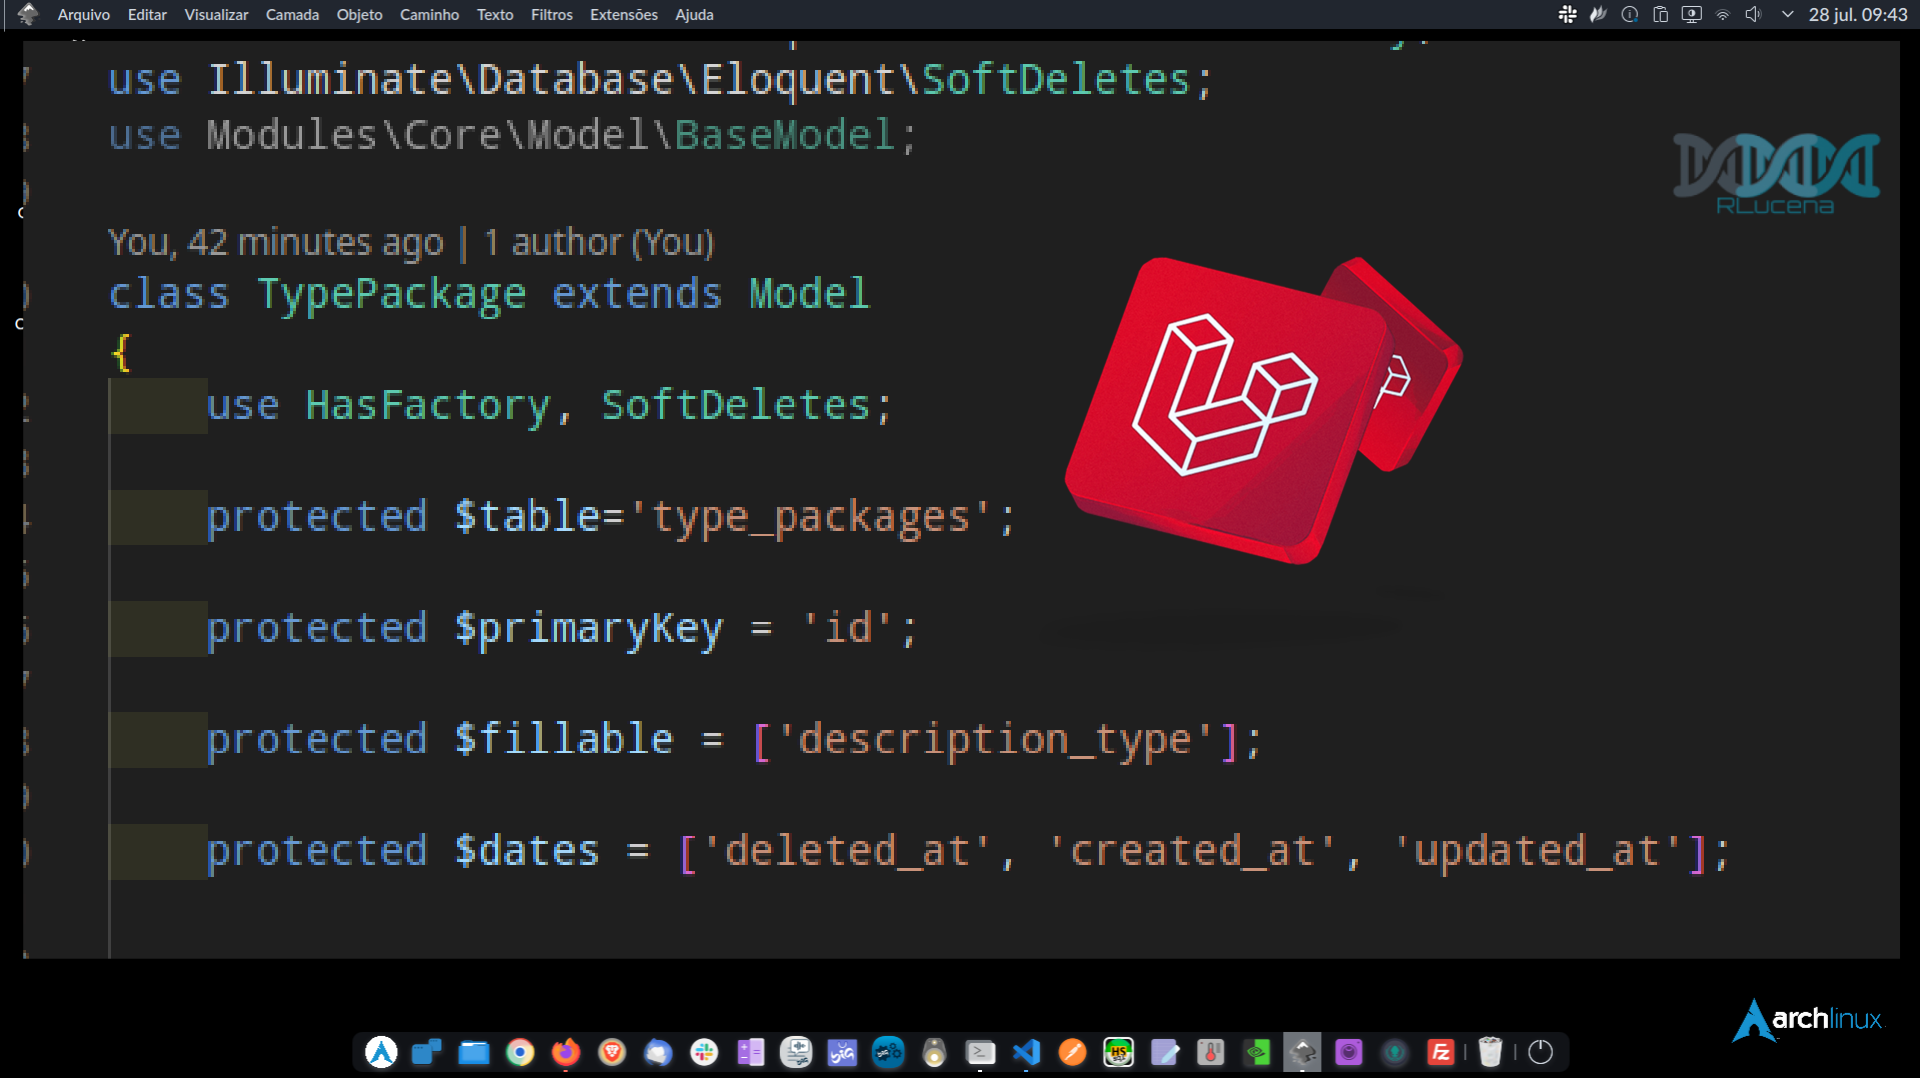The width and height of the screenshot is (1920, 1078).
Task: Open the dark teal round app in dock
Action: tap(1394, 1052)
